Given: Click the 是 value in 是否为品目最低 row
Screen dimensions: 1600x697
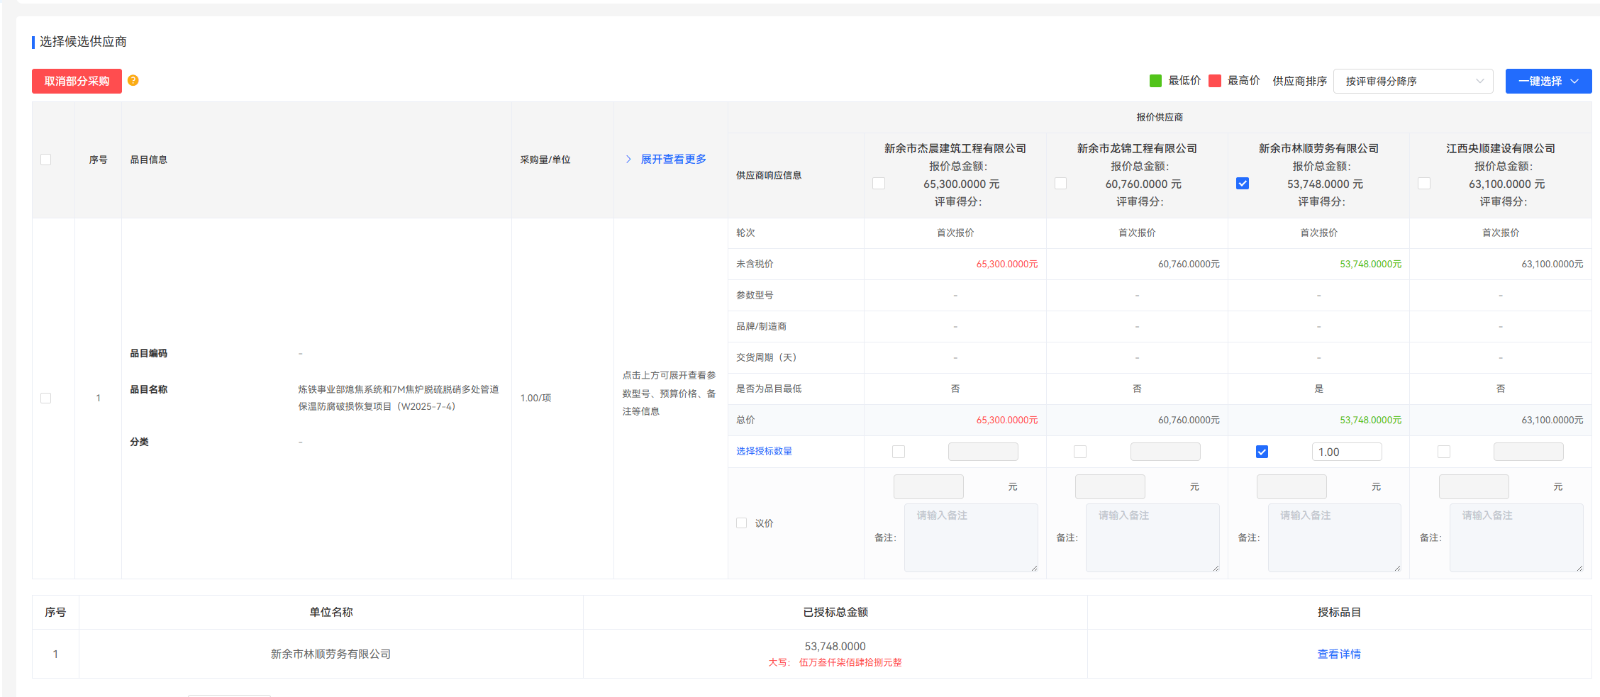Looking at the screenshot, I should pyautogui.click(x=1318, y=388).
